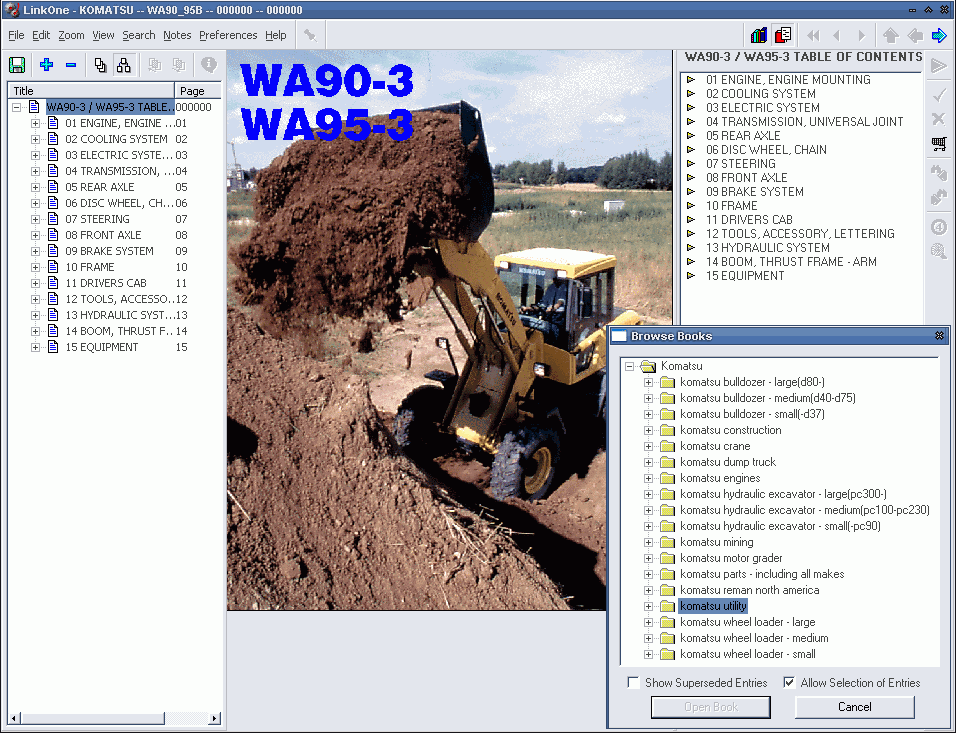Click the double-left rewind navigation arrow

(x=813, y=35)
